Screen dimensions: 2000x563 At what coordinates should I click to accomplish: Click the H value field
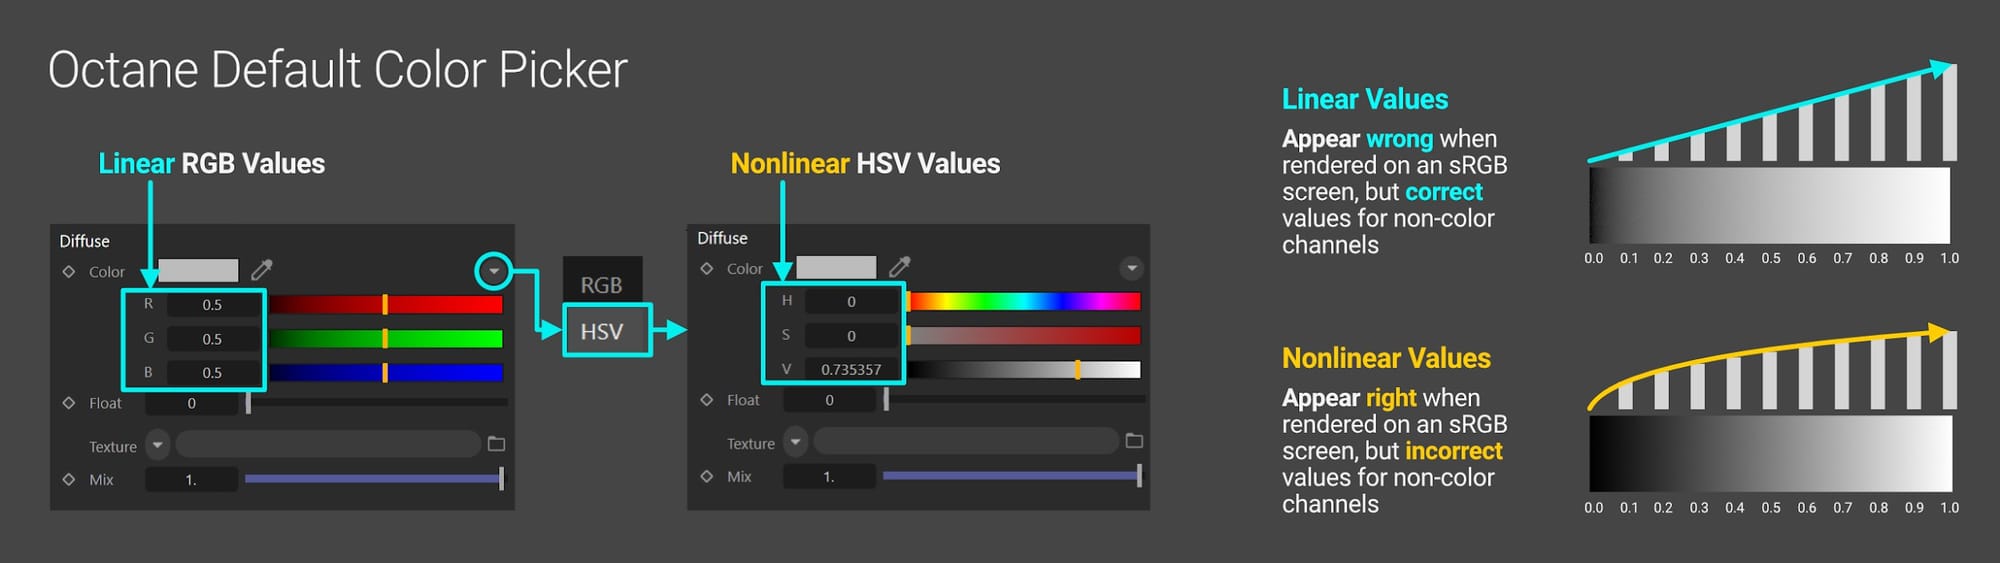pos(852,301)
